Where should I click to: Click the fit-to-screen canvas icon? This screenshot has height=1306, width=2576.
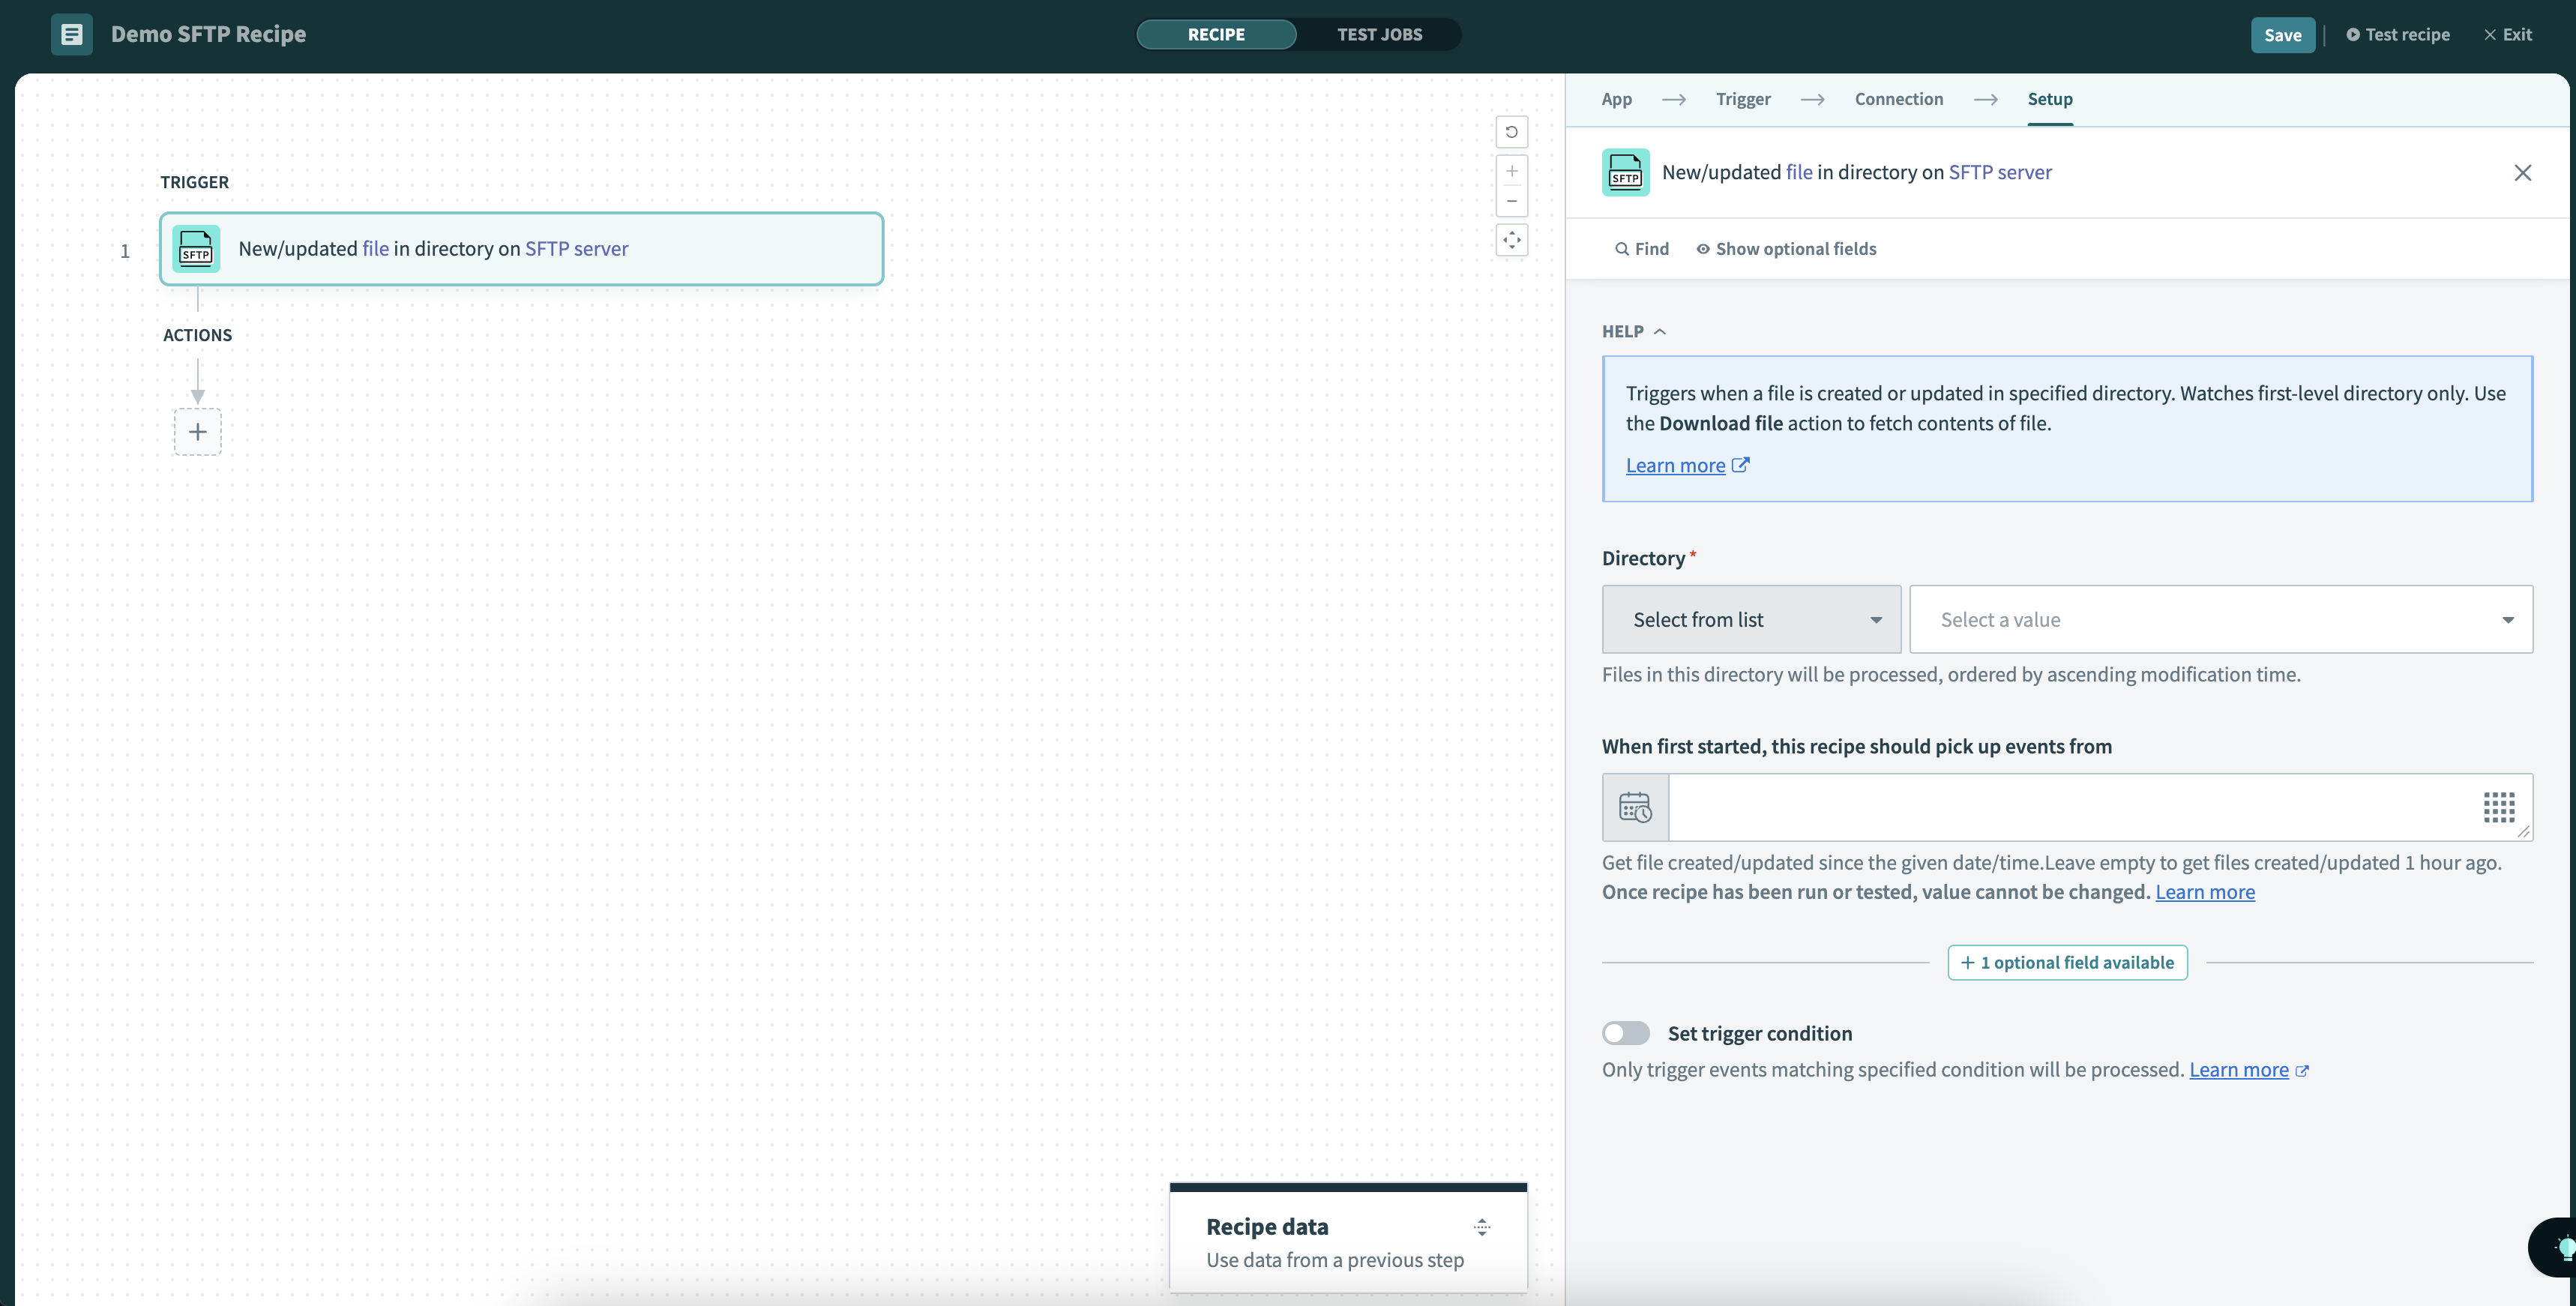tap(1511, 240)
